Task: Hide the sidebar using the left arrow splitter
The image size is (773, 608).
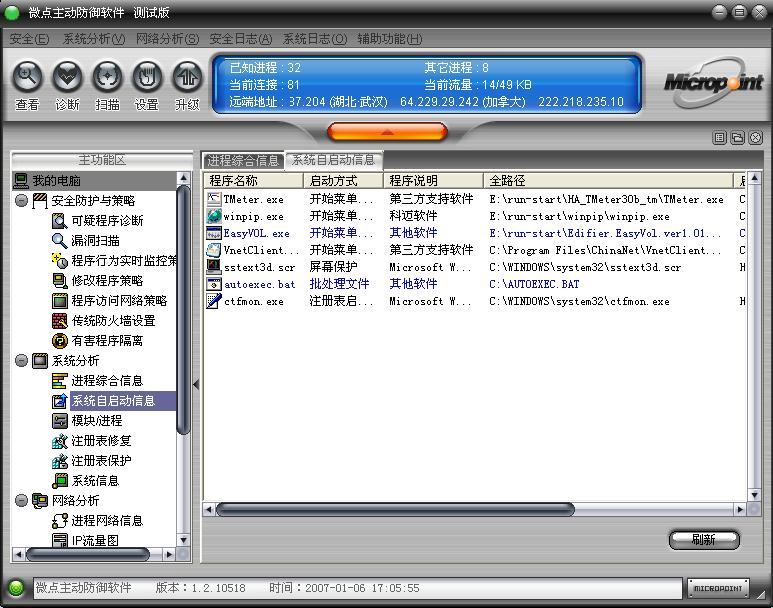Action: coord(196,384)
